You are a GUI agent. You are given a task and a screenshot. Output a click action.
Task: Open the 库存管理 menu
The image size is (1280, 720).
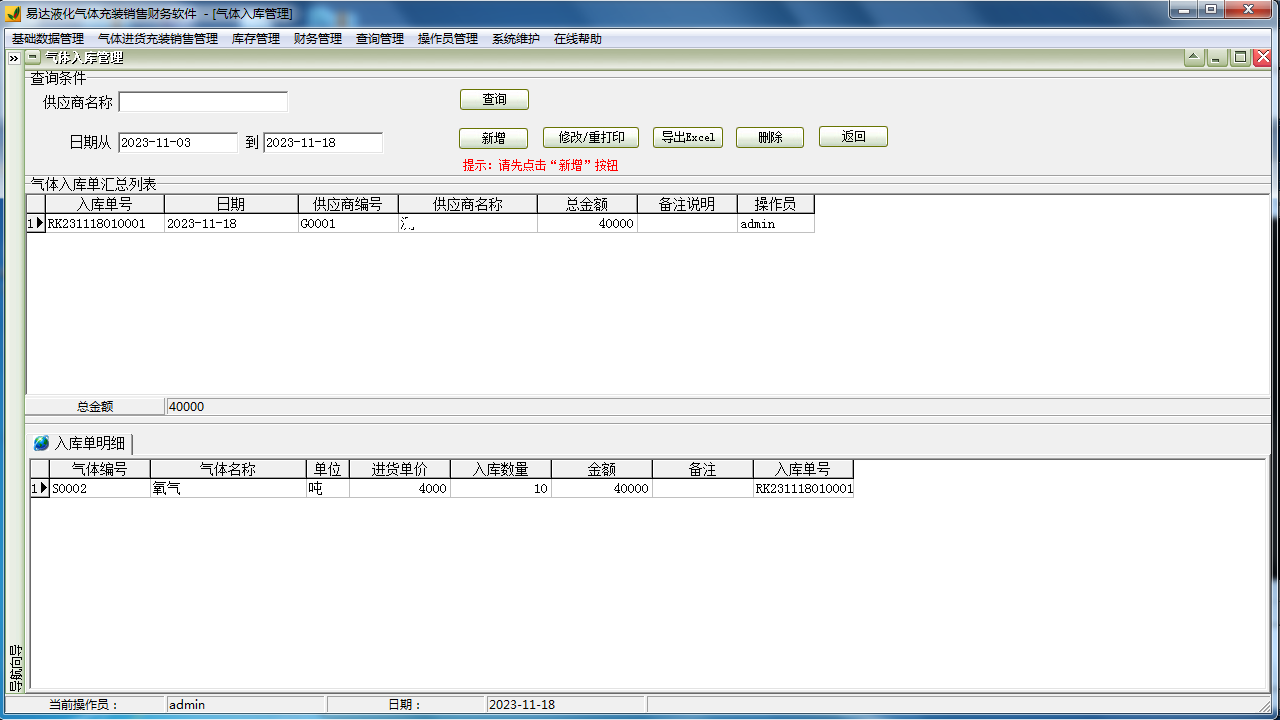[x=256, y=39]
